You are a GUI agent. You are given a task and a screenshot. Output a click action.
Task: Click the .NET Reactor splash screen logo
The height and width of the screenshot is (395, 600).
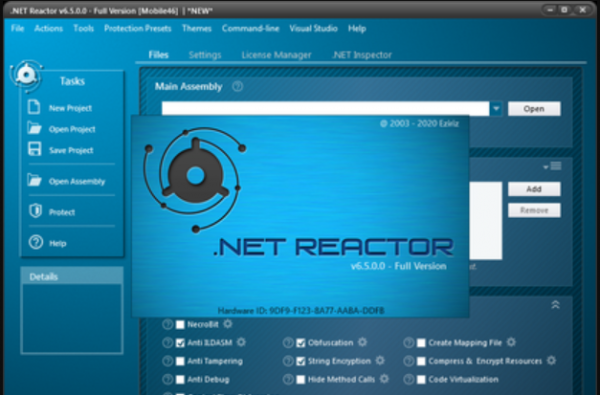[x=195, y=180]
